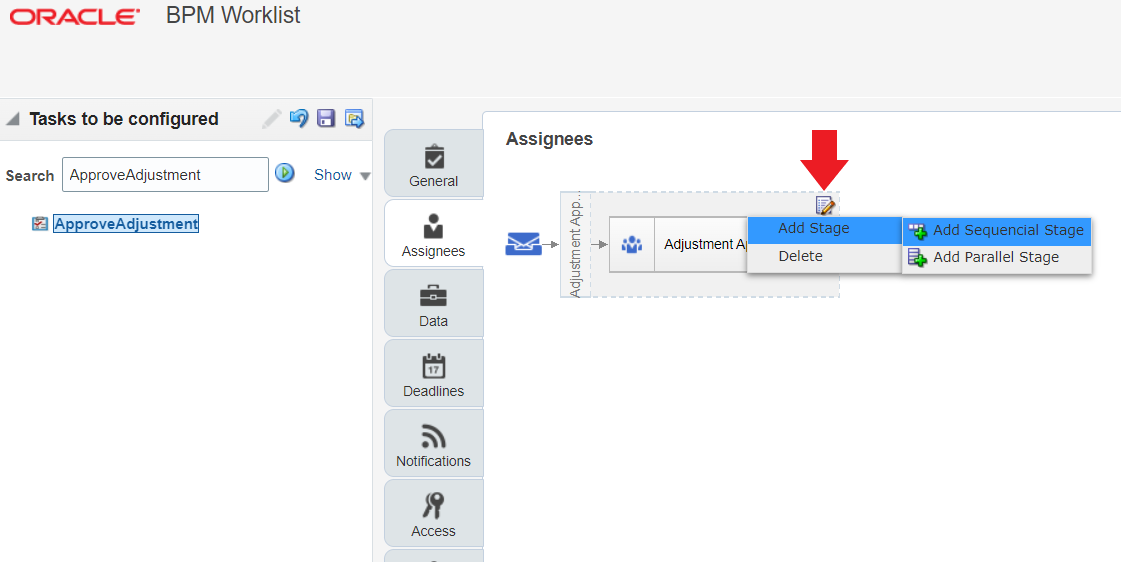1121x562 pixels.
Task: Go to the Deadlines tab
Action: [434, 374]
